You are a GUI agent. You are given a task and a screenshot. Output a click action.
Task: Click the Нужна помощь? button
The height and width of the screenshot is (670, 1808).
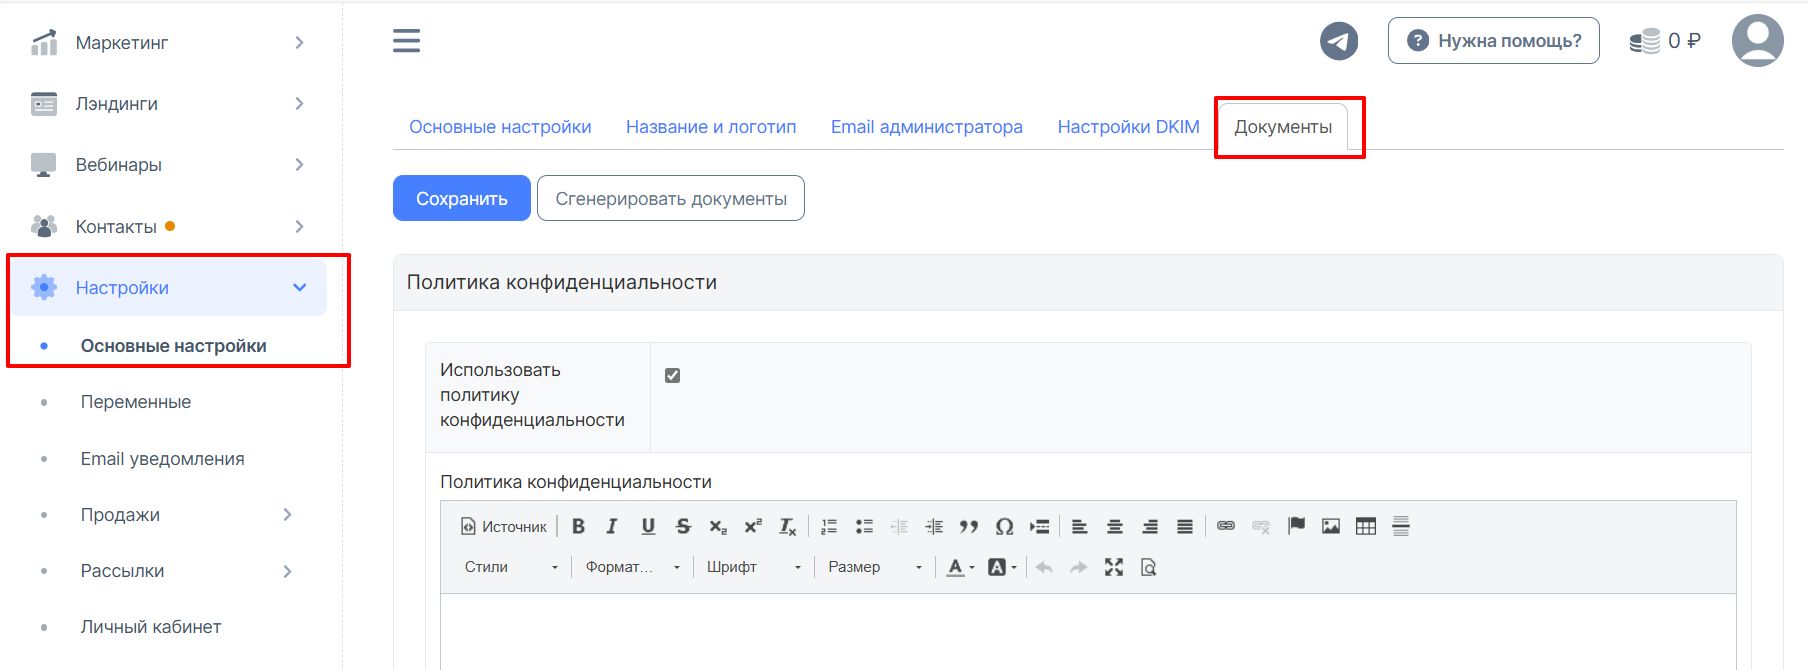1494,41
